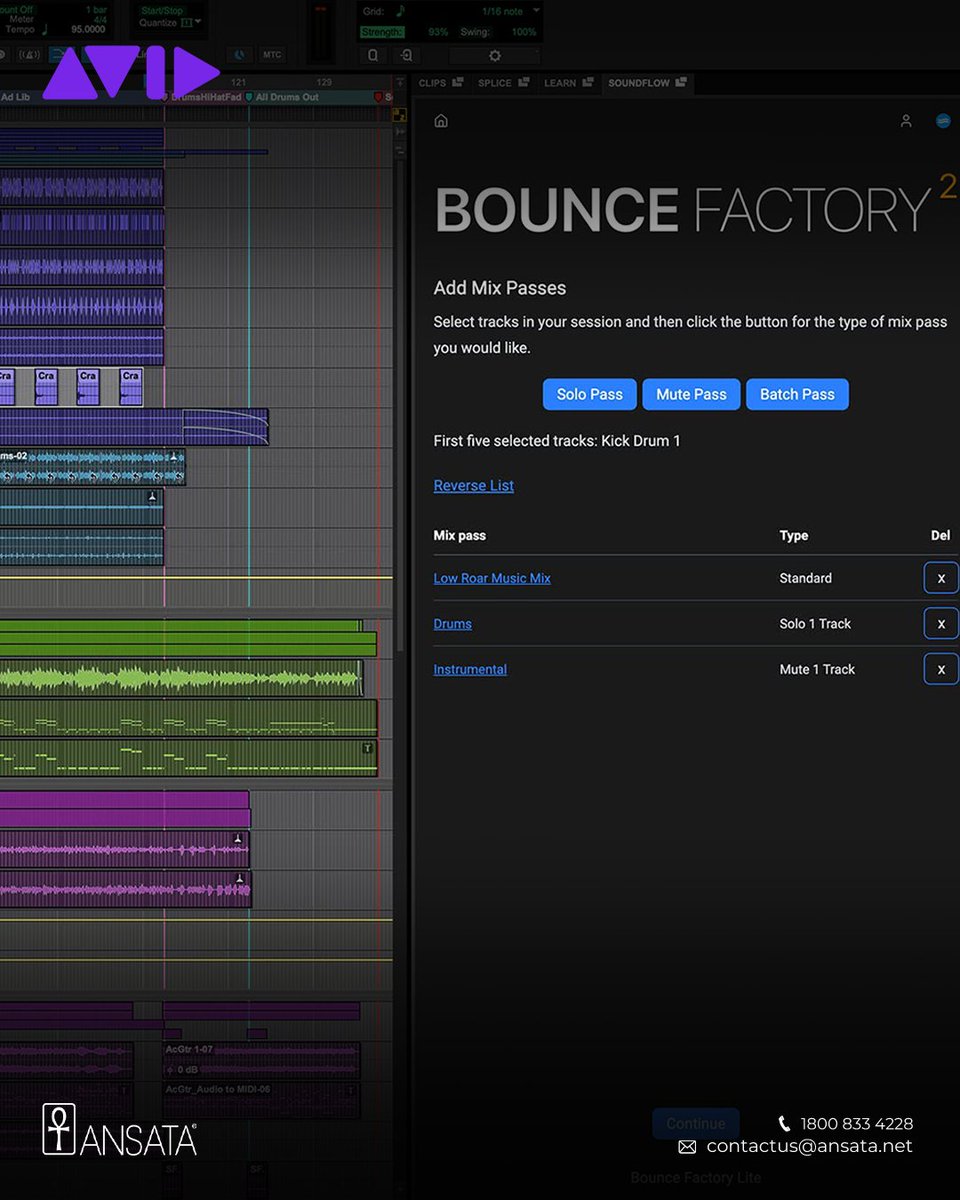
Task: Click the Swing 100% value
Action: point(524,32)
